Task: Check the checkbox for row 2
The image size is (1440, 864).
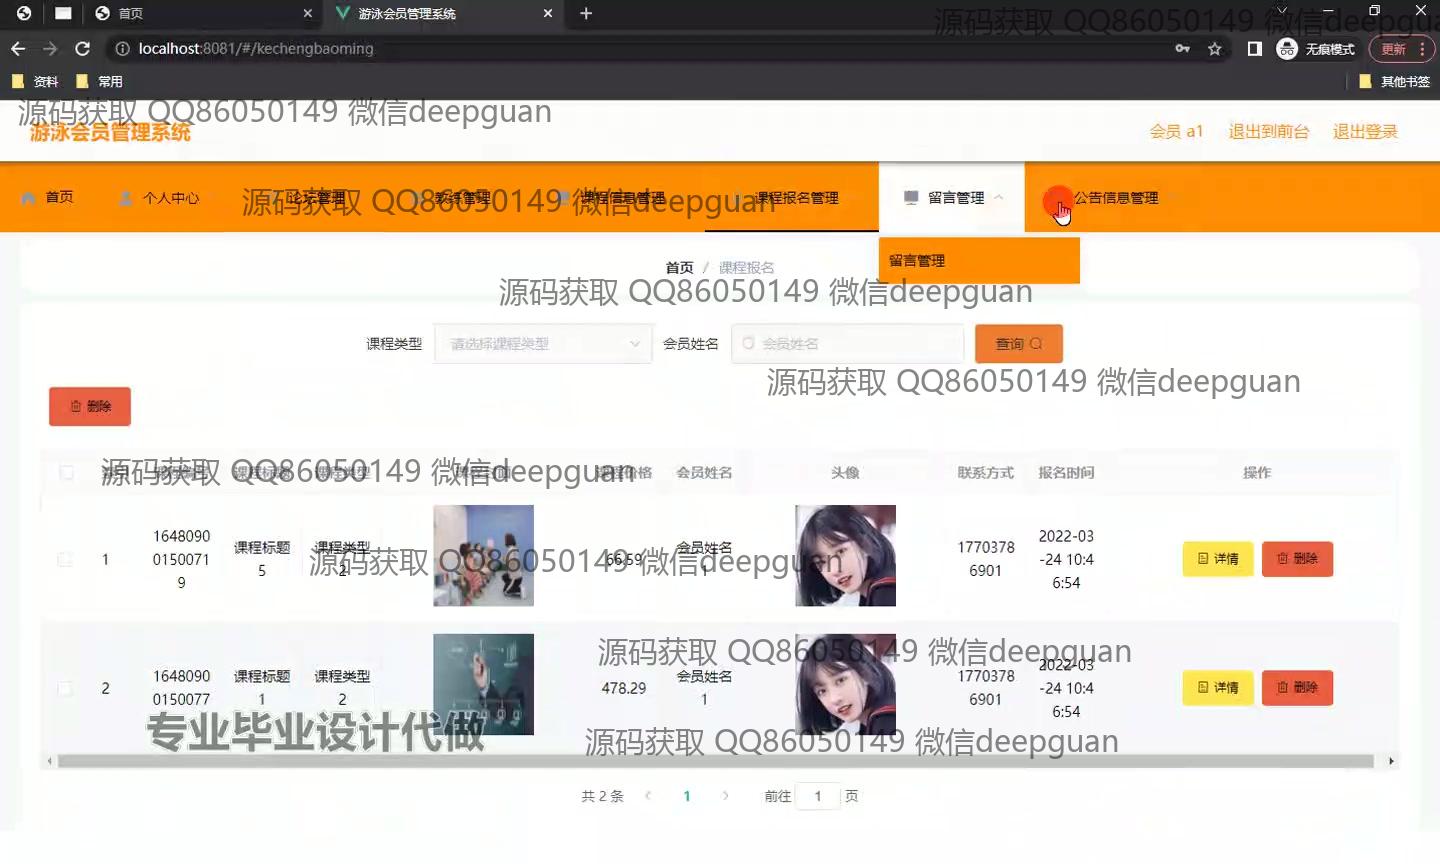Action: pos(65,688)
